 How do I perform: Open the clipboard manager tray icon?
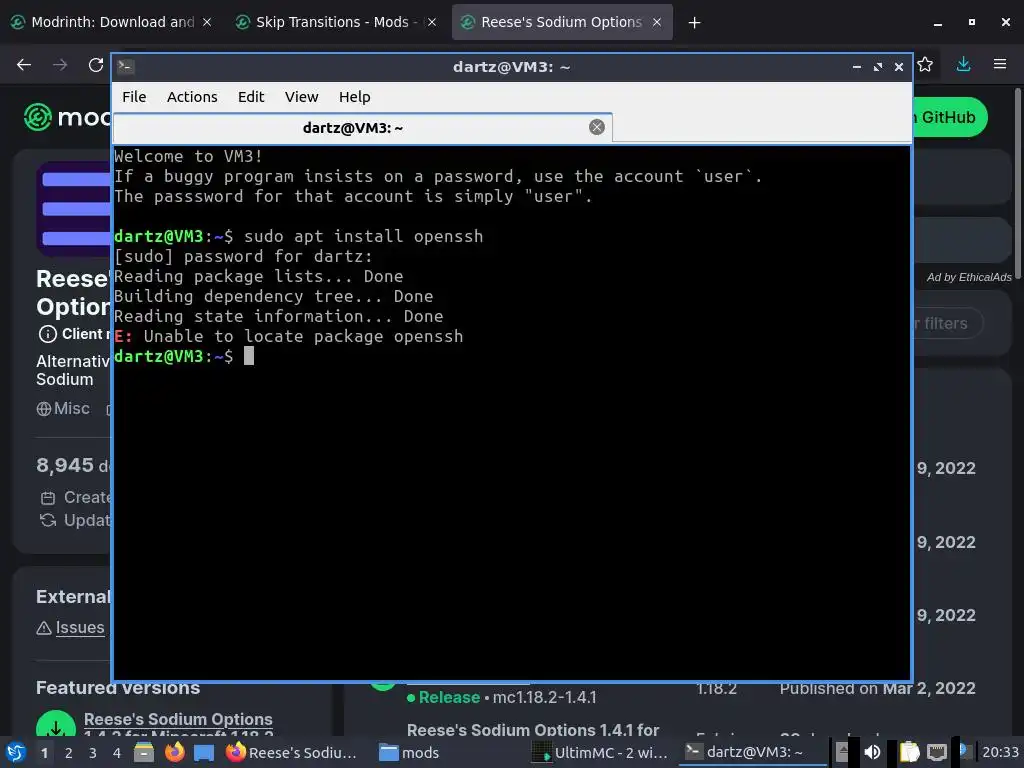pyautogui.click(x=909, y=752)
